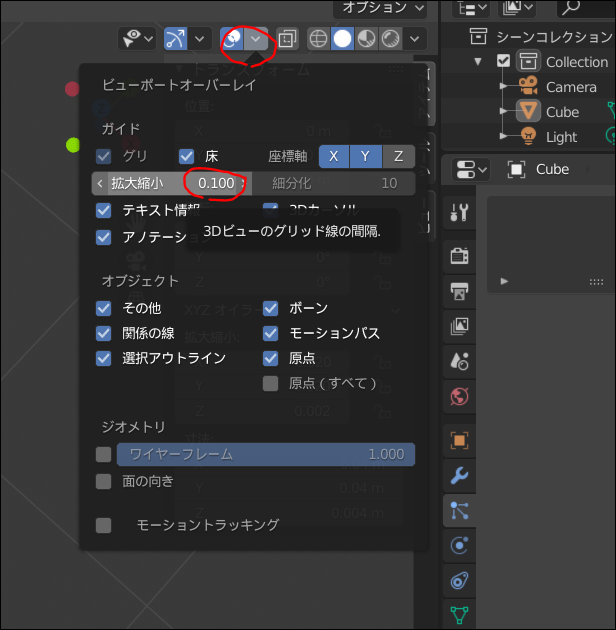Enable the モーショントラッキング checkbox
The width and height of the screenshot is (616, 630).
104,525
